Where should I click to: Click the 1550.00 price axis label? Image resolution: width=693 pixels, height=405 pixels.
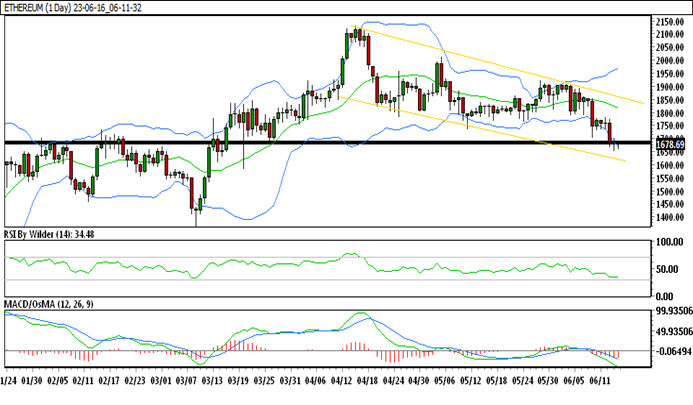670,179
